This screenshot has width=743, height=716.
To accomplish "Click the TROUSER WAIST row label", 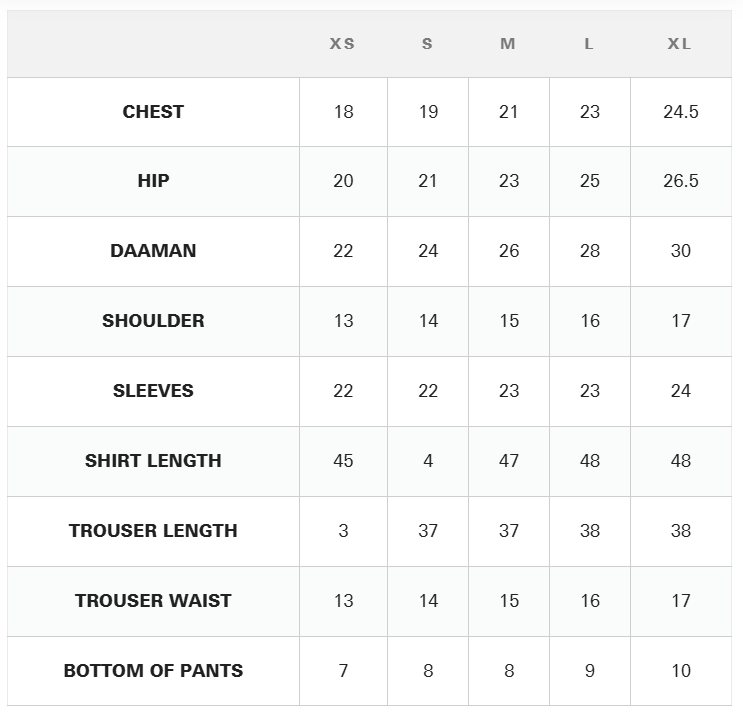I will 153,601.
